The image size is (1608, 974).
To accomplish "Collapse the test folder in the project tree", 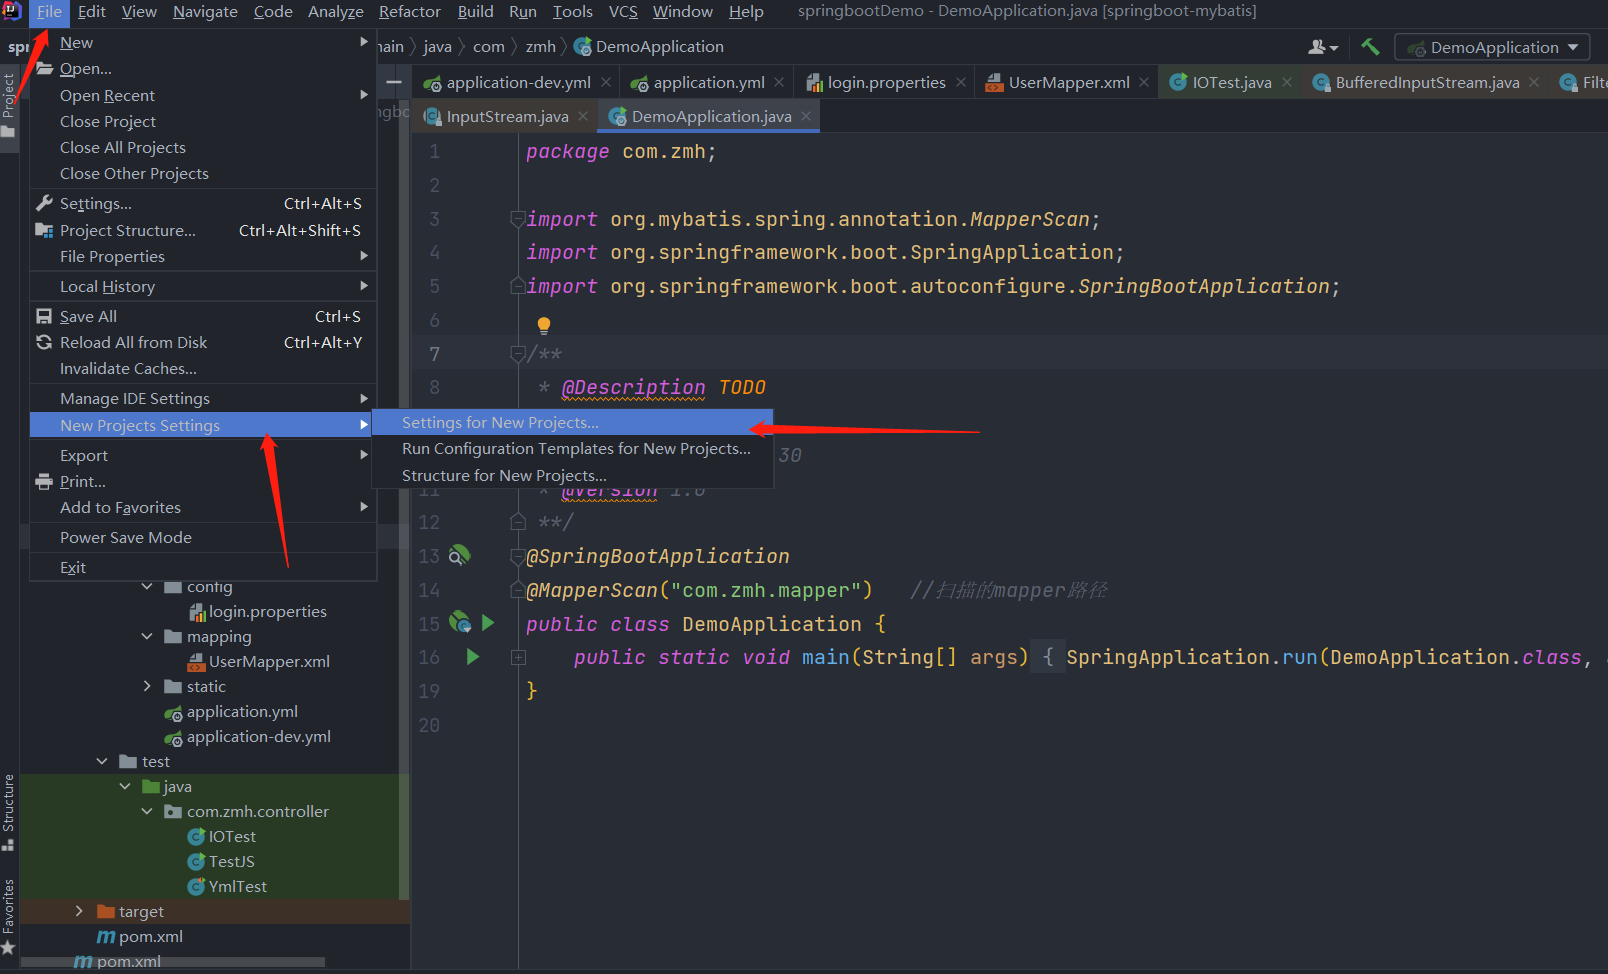I will [x=102, y=760].
